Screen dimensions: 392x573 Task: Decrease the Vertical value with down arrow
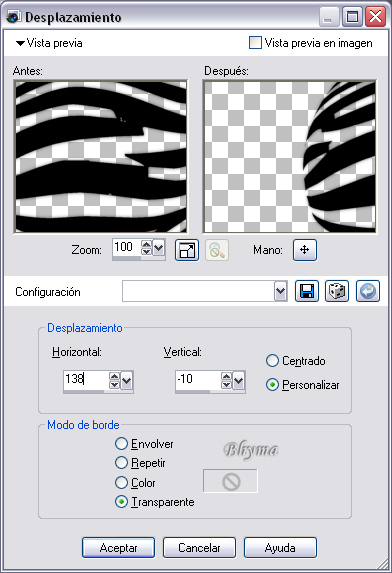[226, 385]
